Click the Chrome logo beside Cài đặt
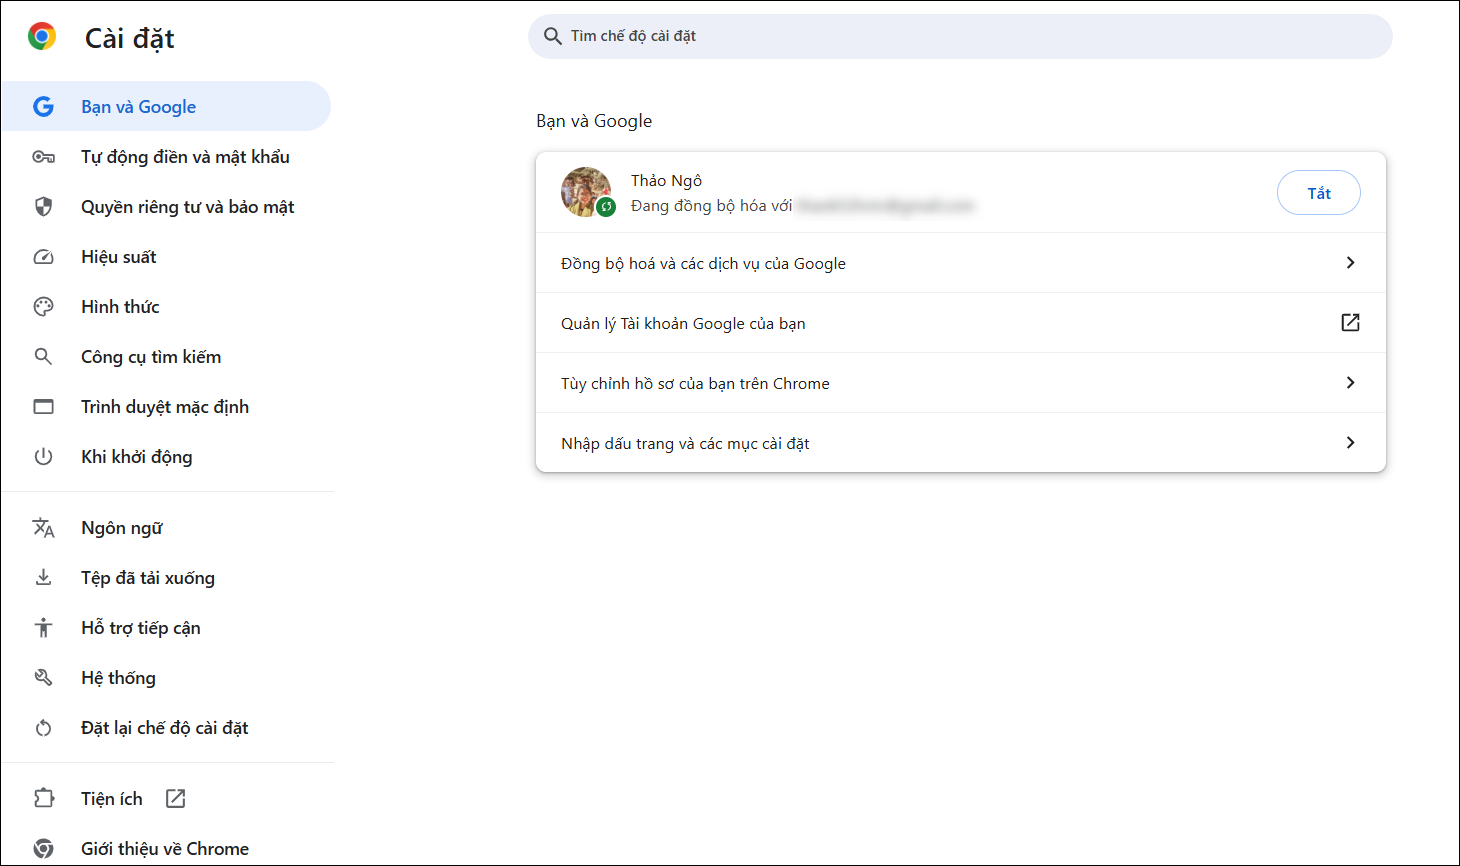The width and height of the screenshot is (1460, 866). point(42,37)
